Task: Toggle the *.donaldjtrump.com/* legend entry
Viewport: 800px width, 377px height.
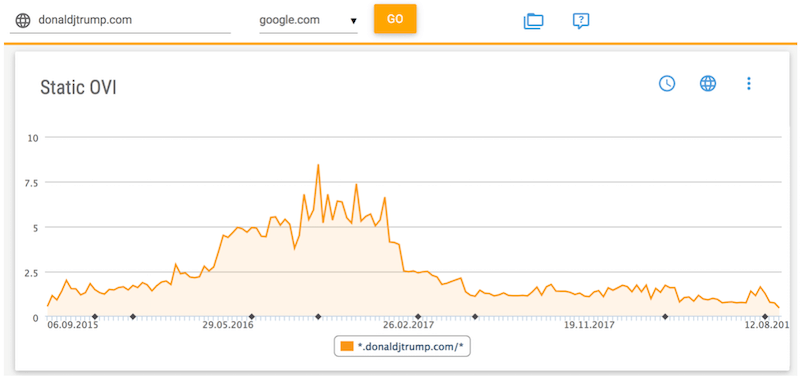Action: pyautogui.click(x=402, y=346)
